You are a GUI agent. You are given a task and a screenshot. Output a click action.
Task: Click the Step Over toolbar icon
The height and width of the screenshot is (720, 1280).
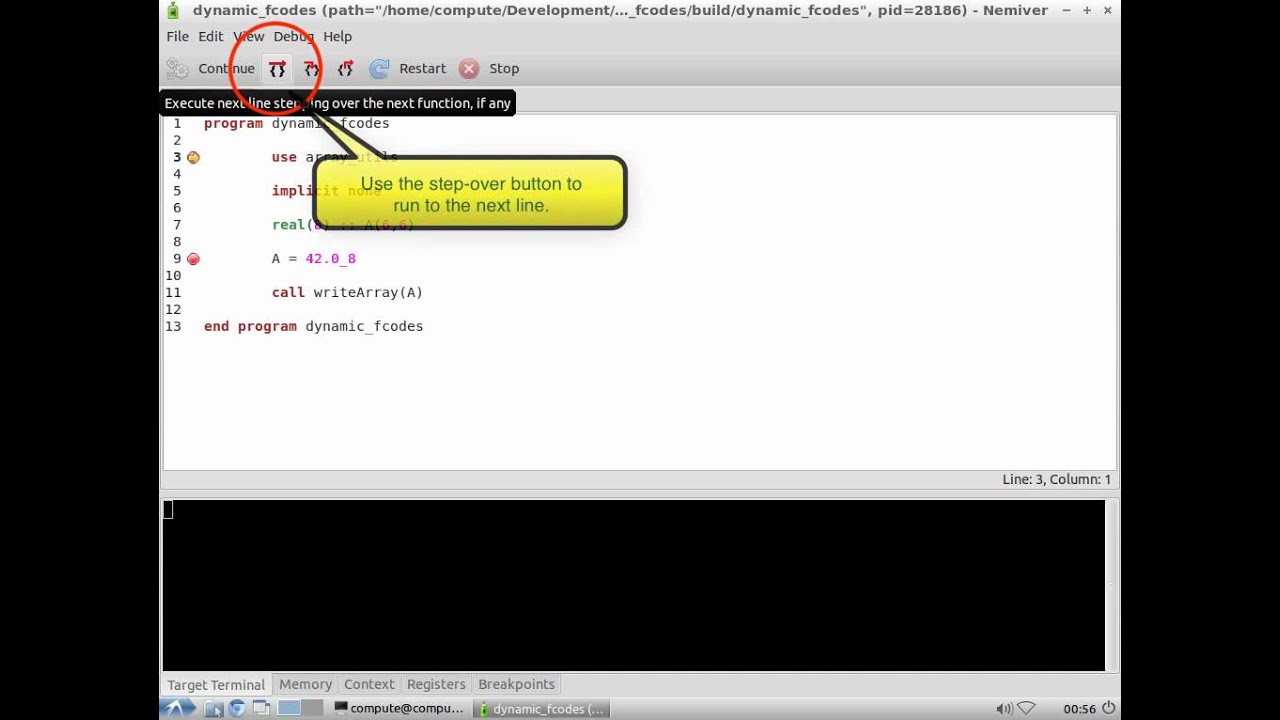click(x=277, y=69)
